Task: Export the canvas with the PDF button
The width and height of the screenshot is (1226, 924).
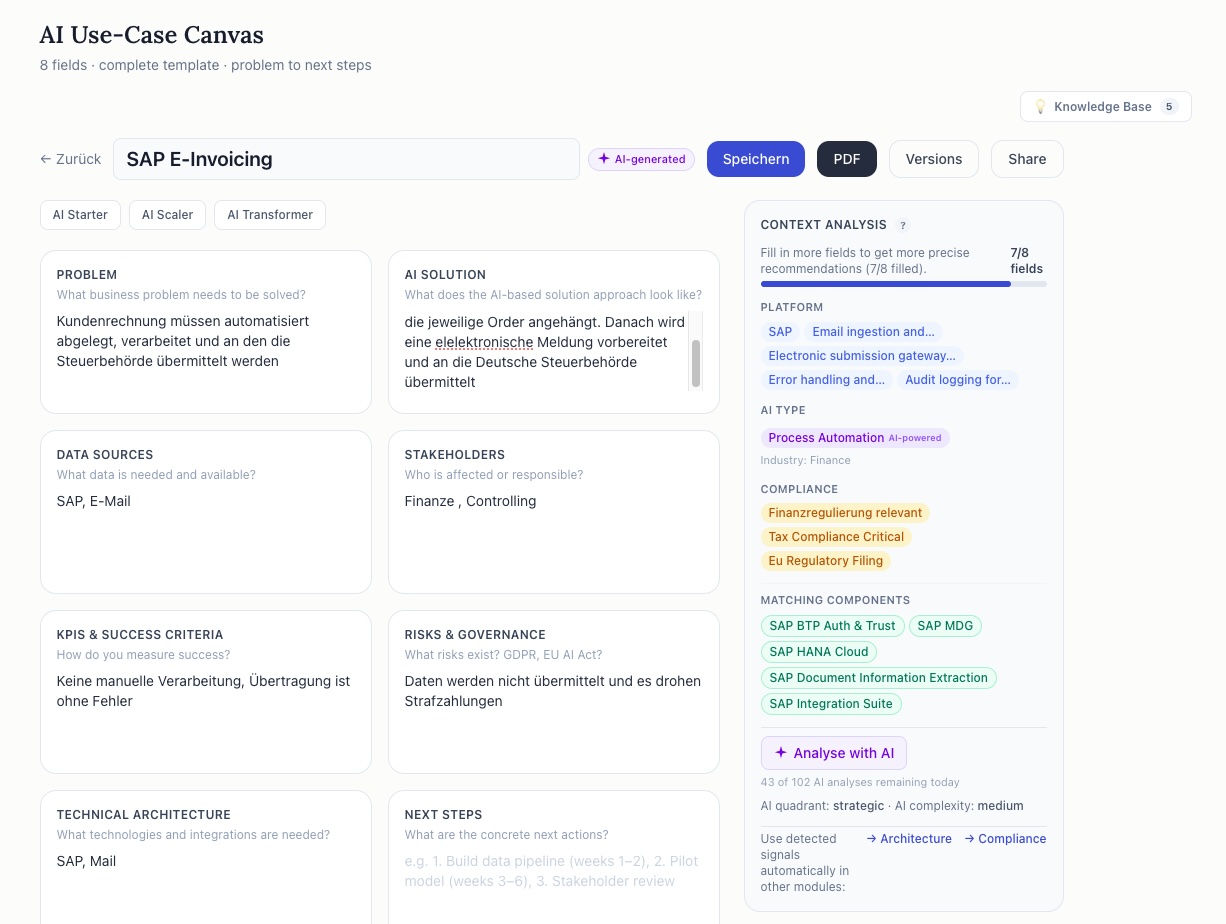Action: [x=847, y=159]
